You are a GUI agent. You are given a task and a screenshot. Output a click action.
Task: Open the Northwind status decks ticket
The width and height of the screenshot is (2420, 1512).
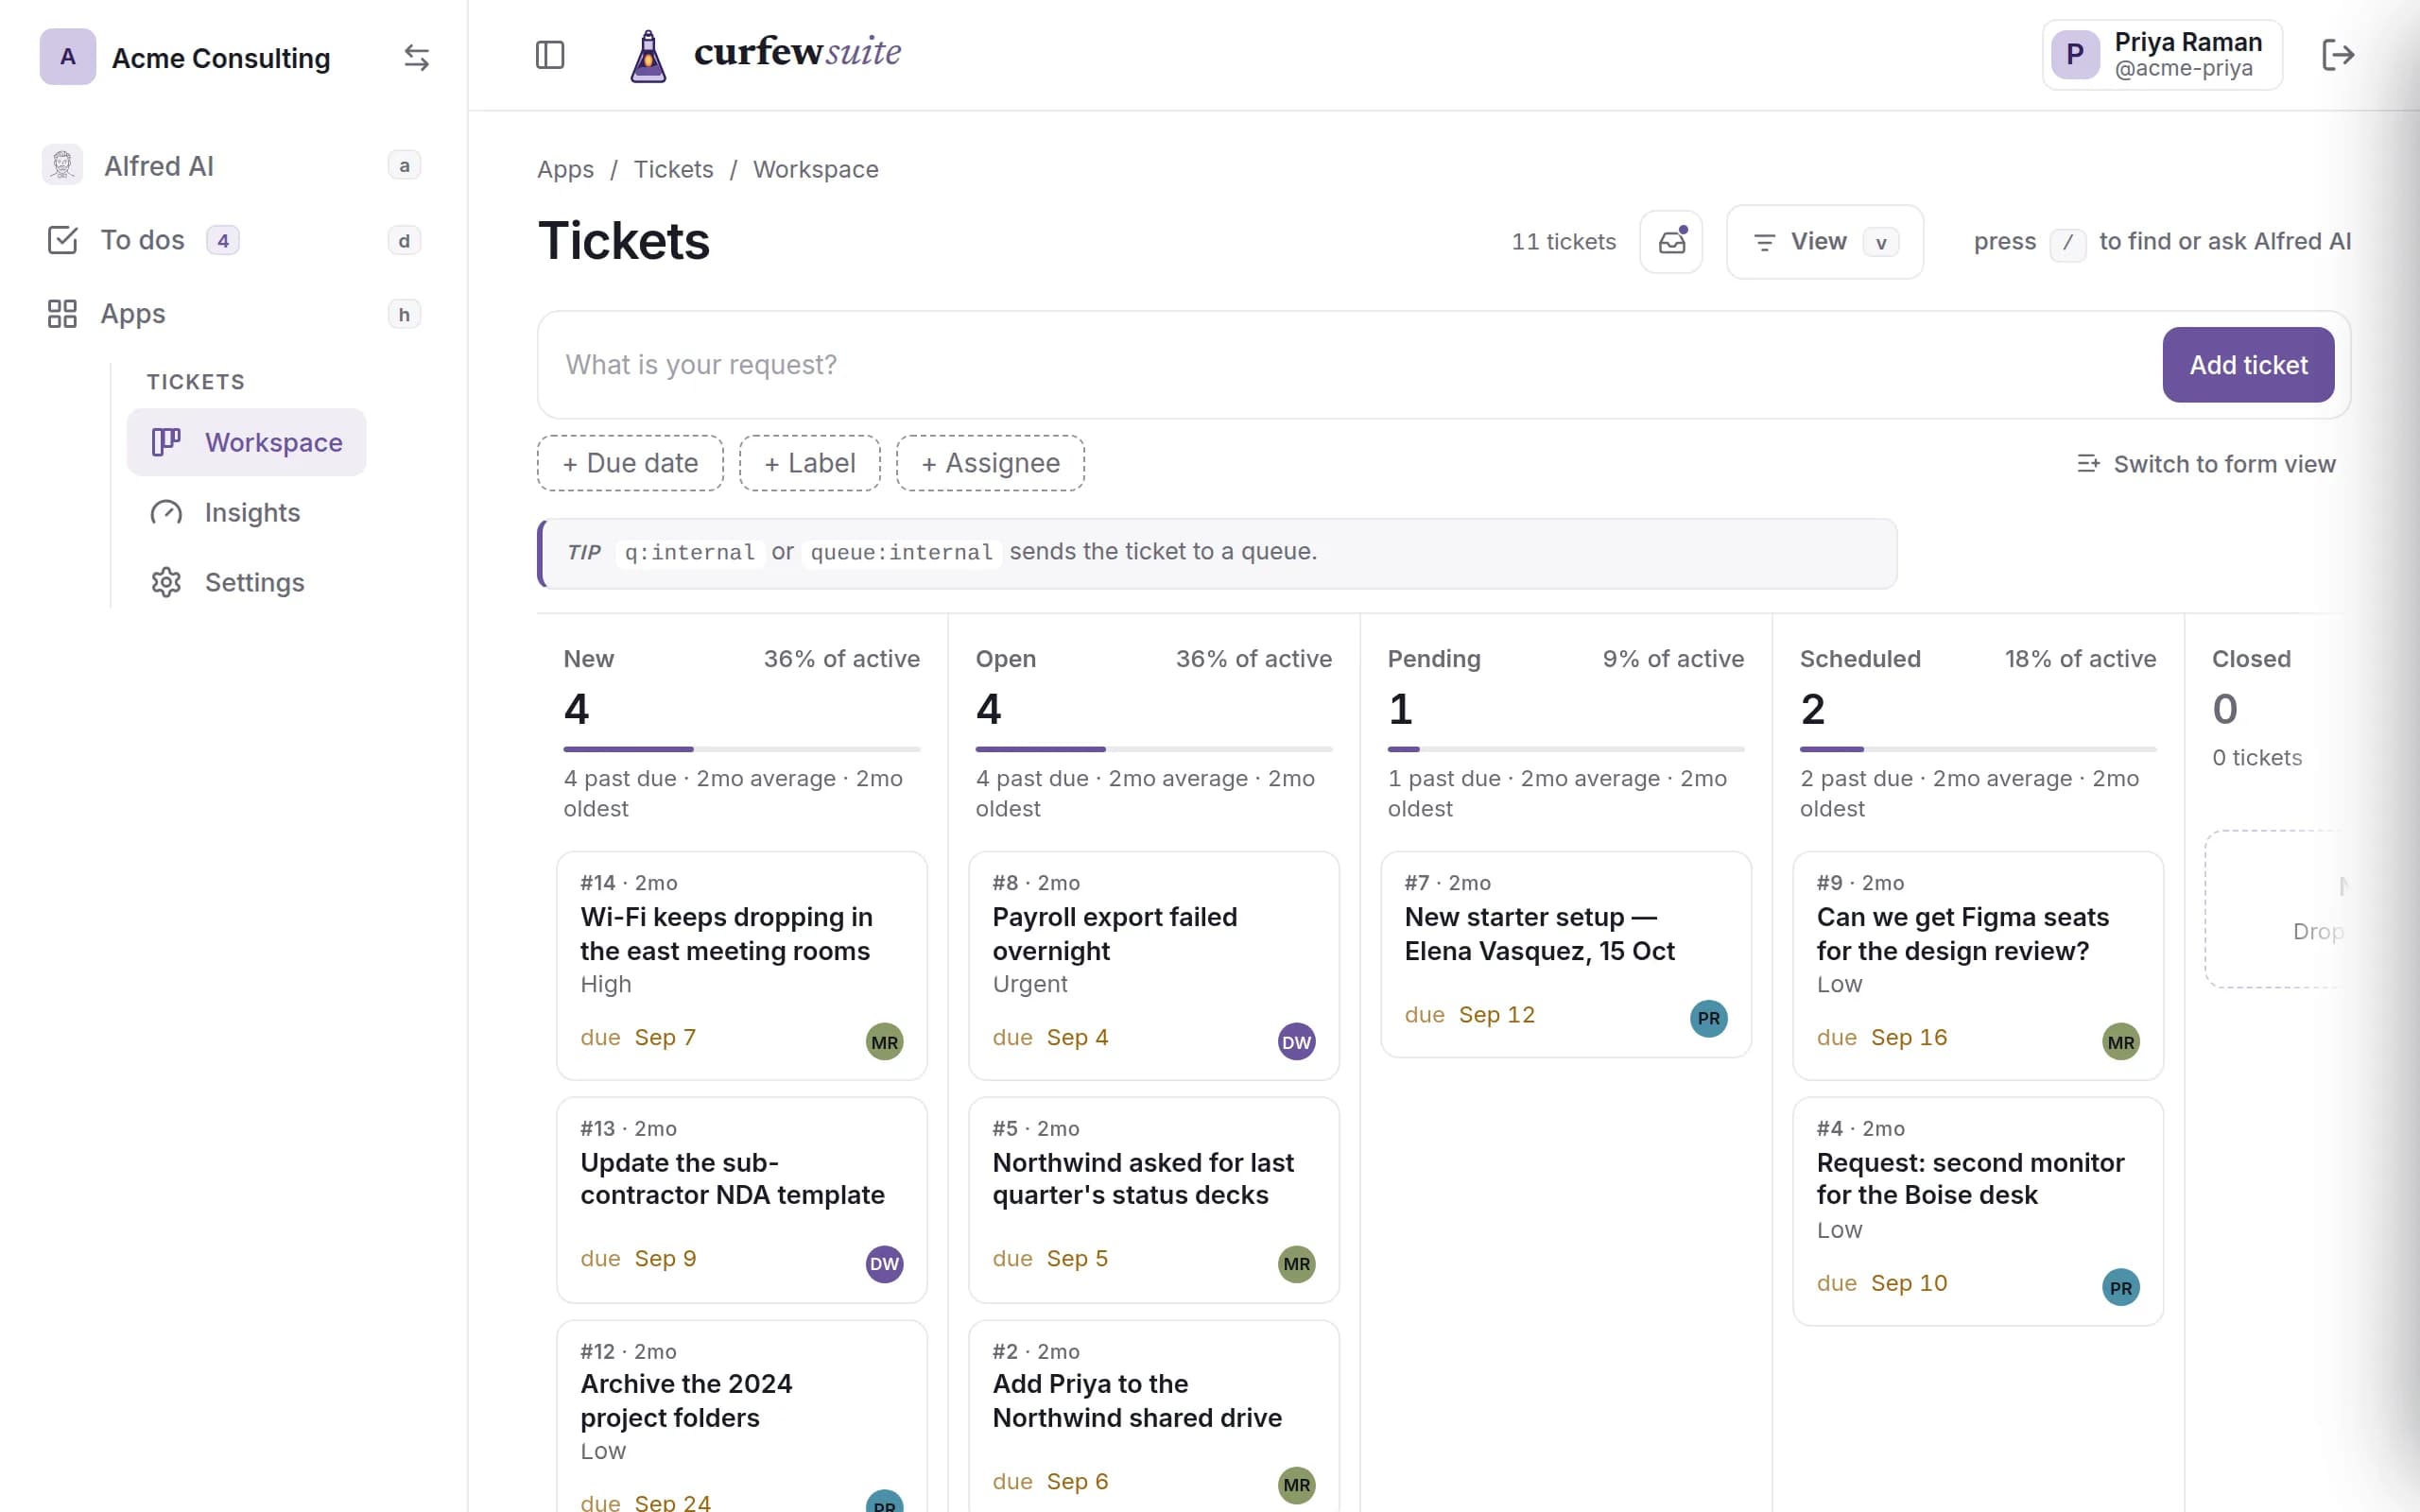1154,1200
